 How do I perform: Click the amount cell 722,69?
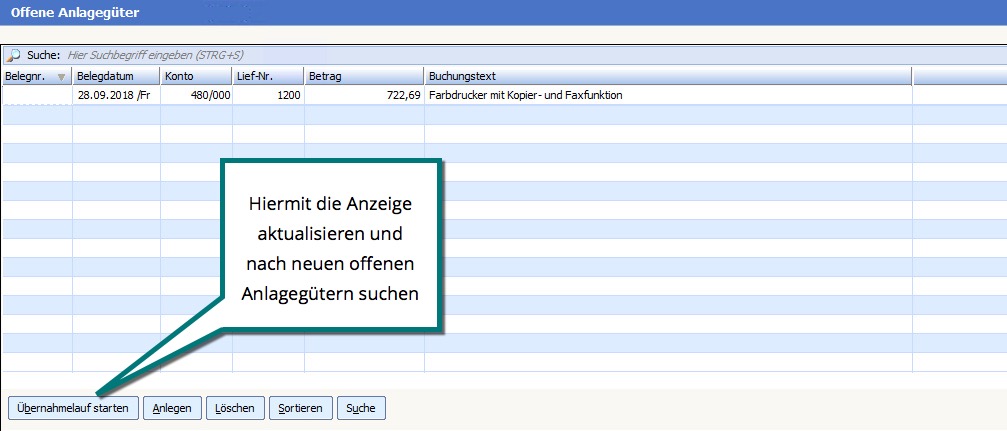tap(363, 95)
